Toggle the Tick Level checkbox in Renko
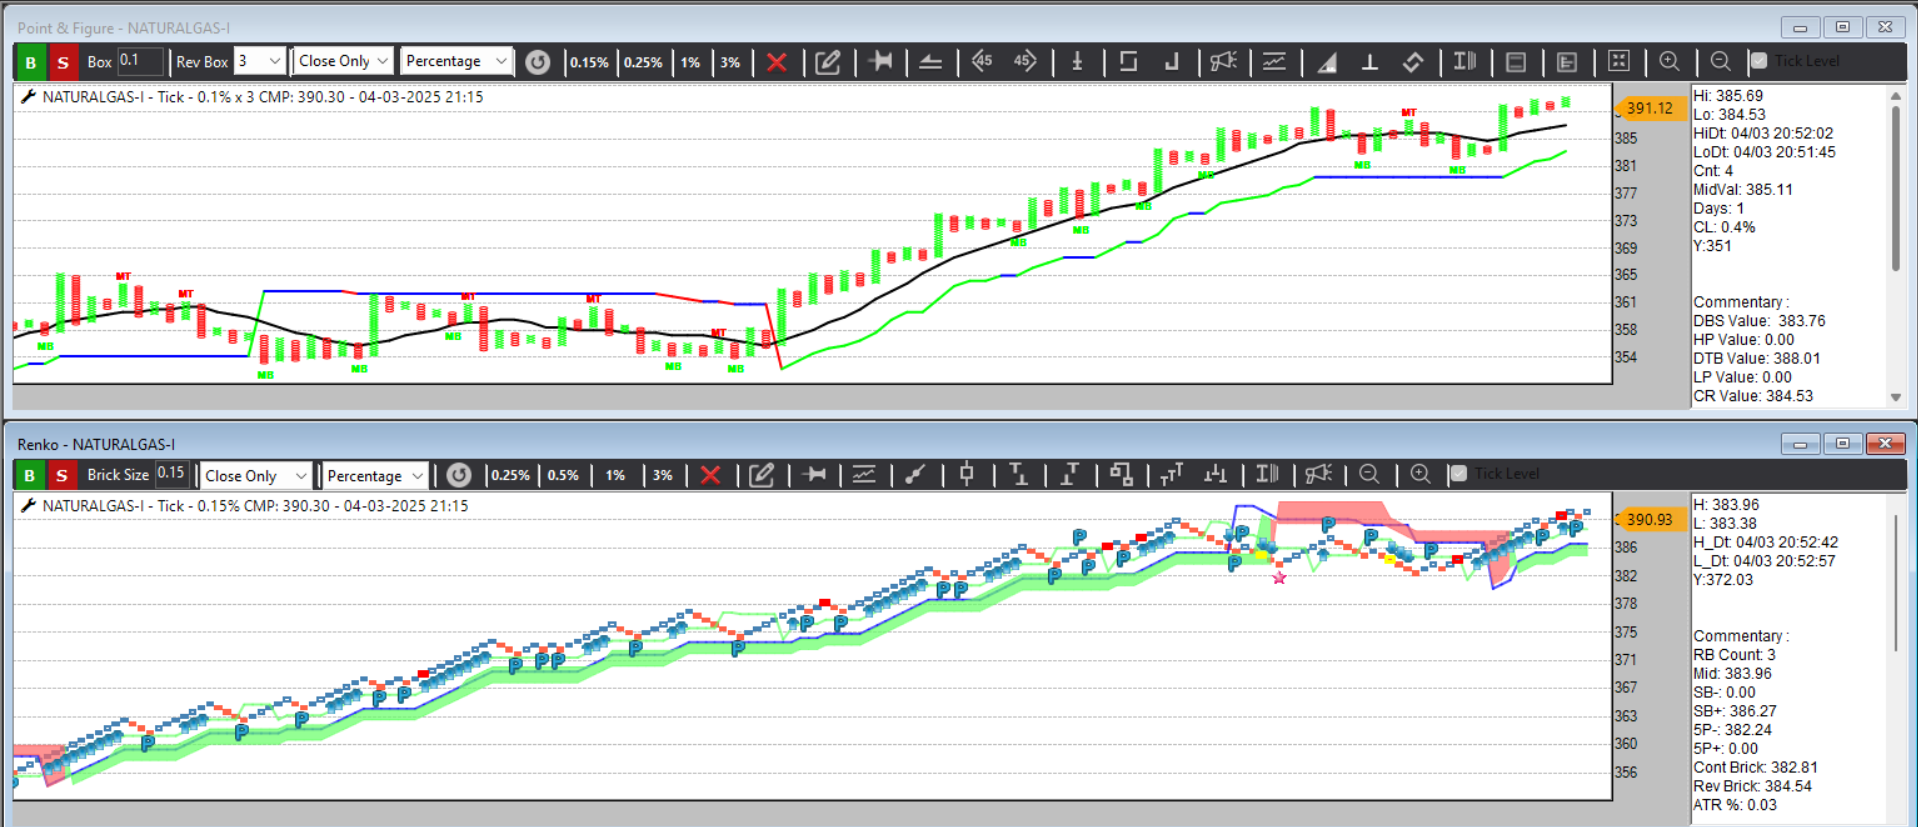 [1459, 474]
